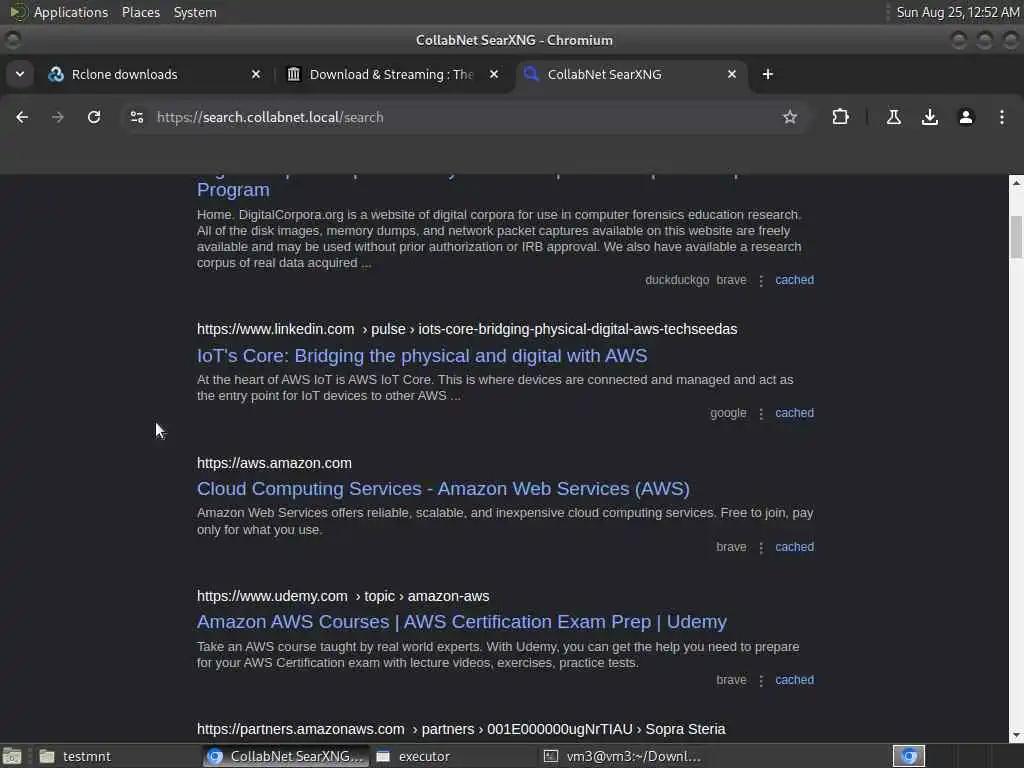
Task: Show desktop via taskbar corner icon
Action: coord(12,756)
